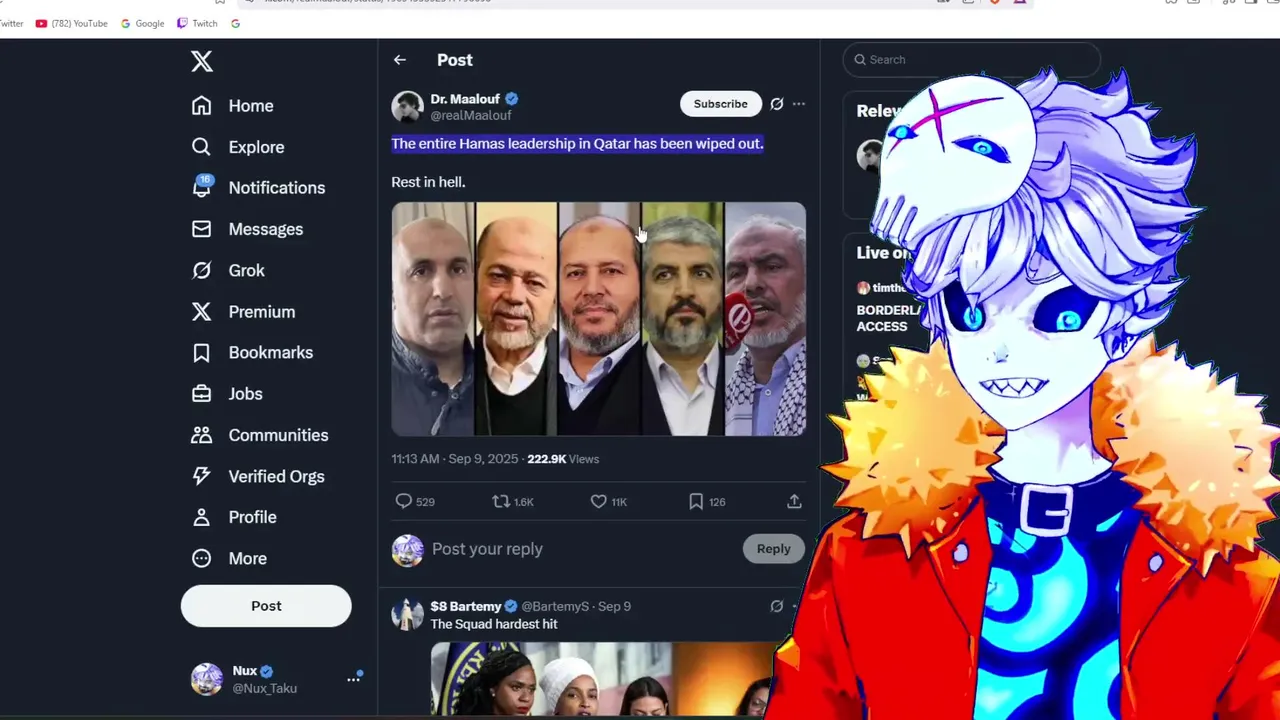
Task: Open Notifications bell with badge
Action: pos(202,187)
